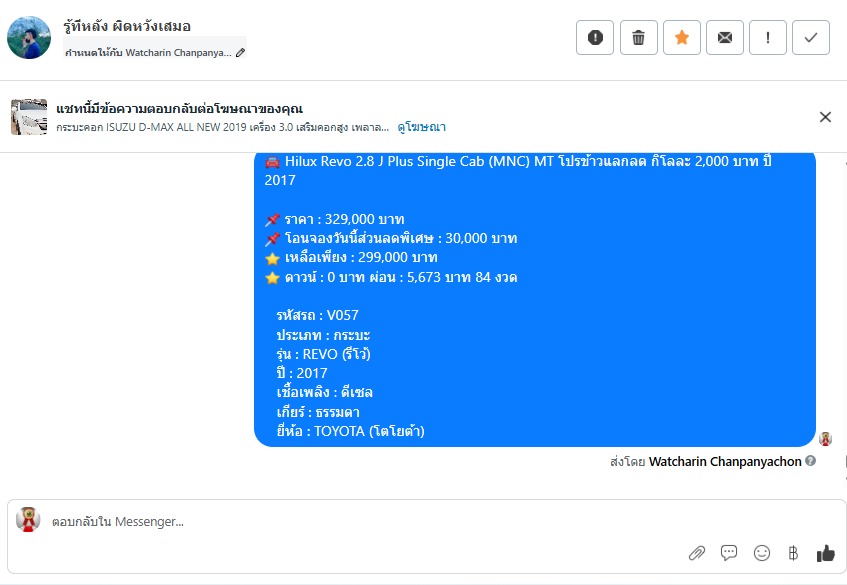Send a thumbs-up like
Image resolution: width=847 pixels, height=585 pixels.
(825, 553)
